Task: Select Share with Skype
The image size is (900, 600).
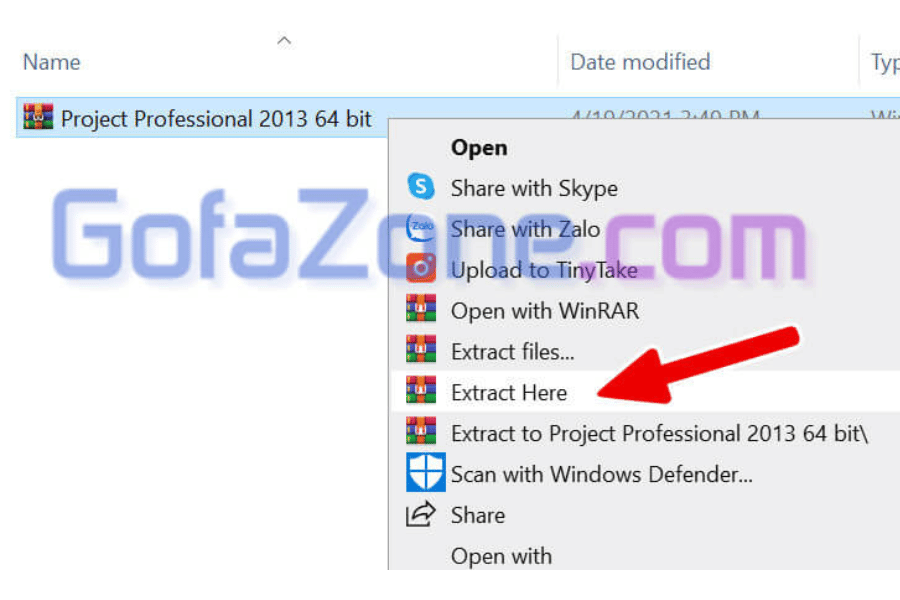Action: (x=534, y=189)
